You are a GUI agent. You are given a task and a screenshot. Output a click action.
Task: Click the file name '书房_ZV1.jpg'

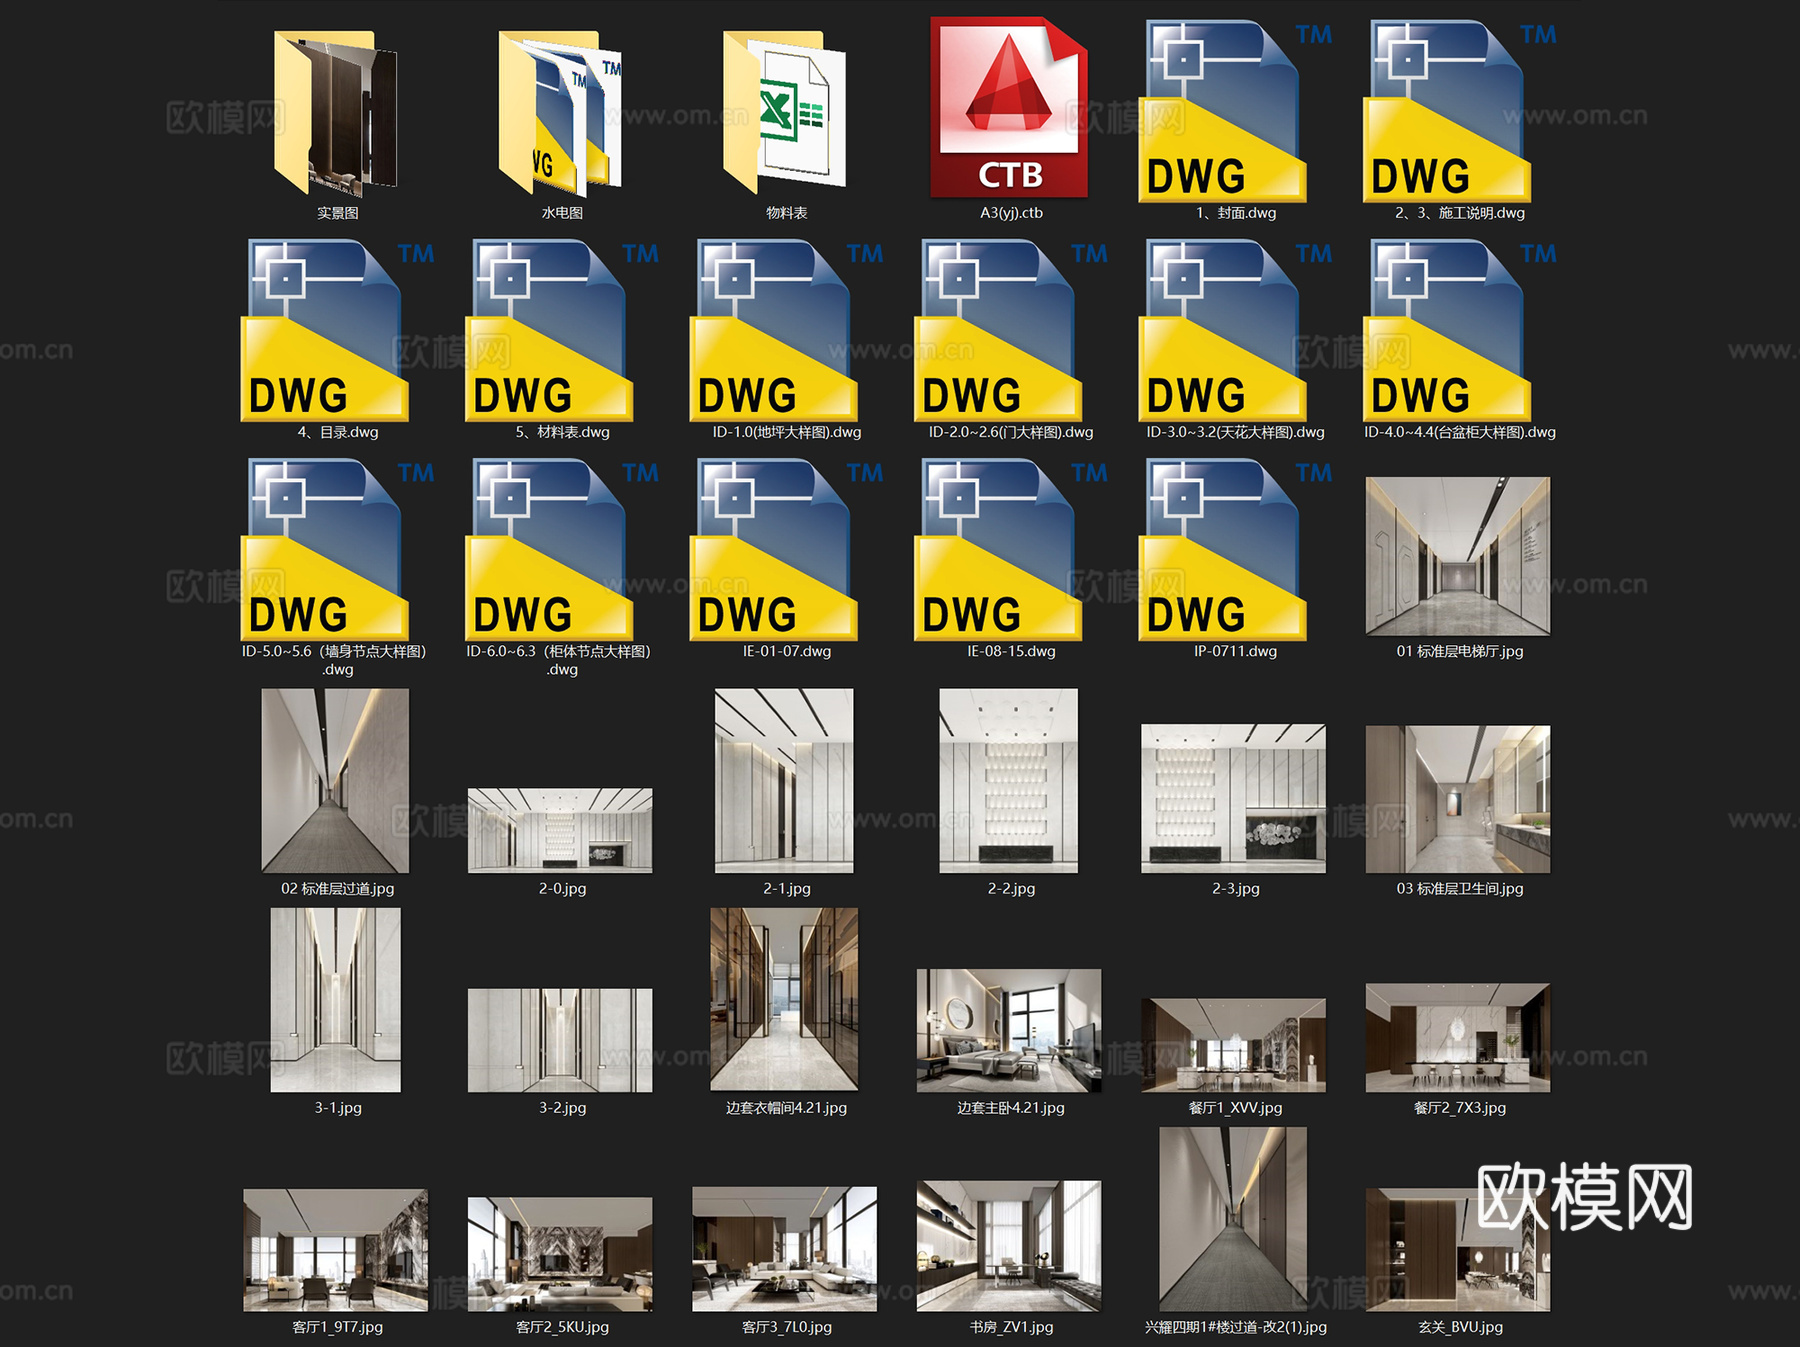[x=1011, y=1327]
